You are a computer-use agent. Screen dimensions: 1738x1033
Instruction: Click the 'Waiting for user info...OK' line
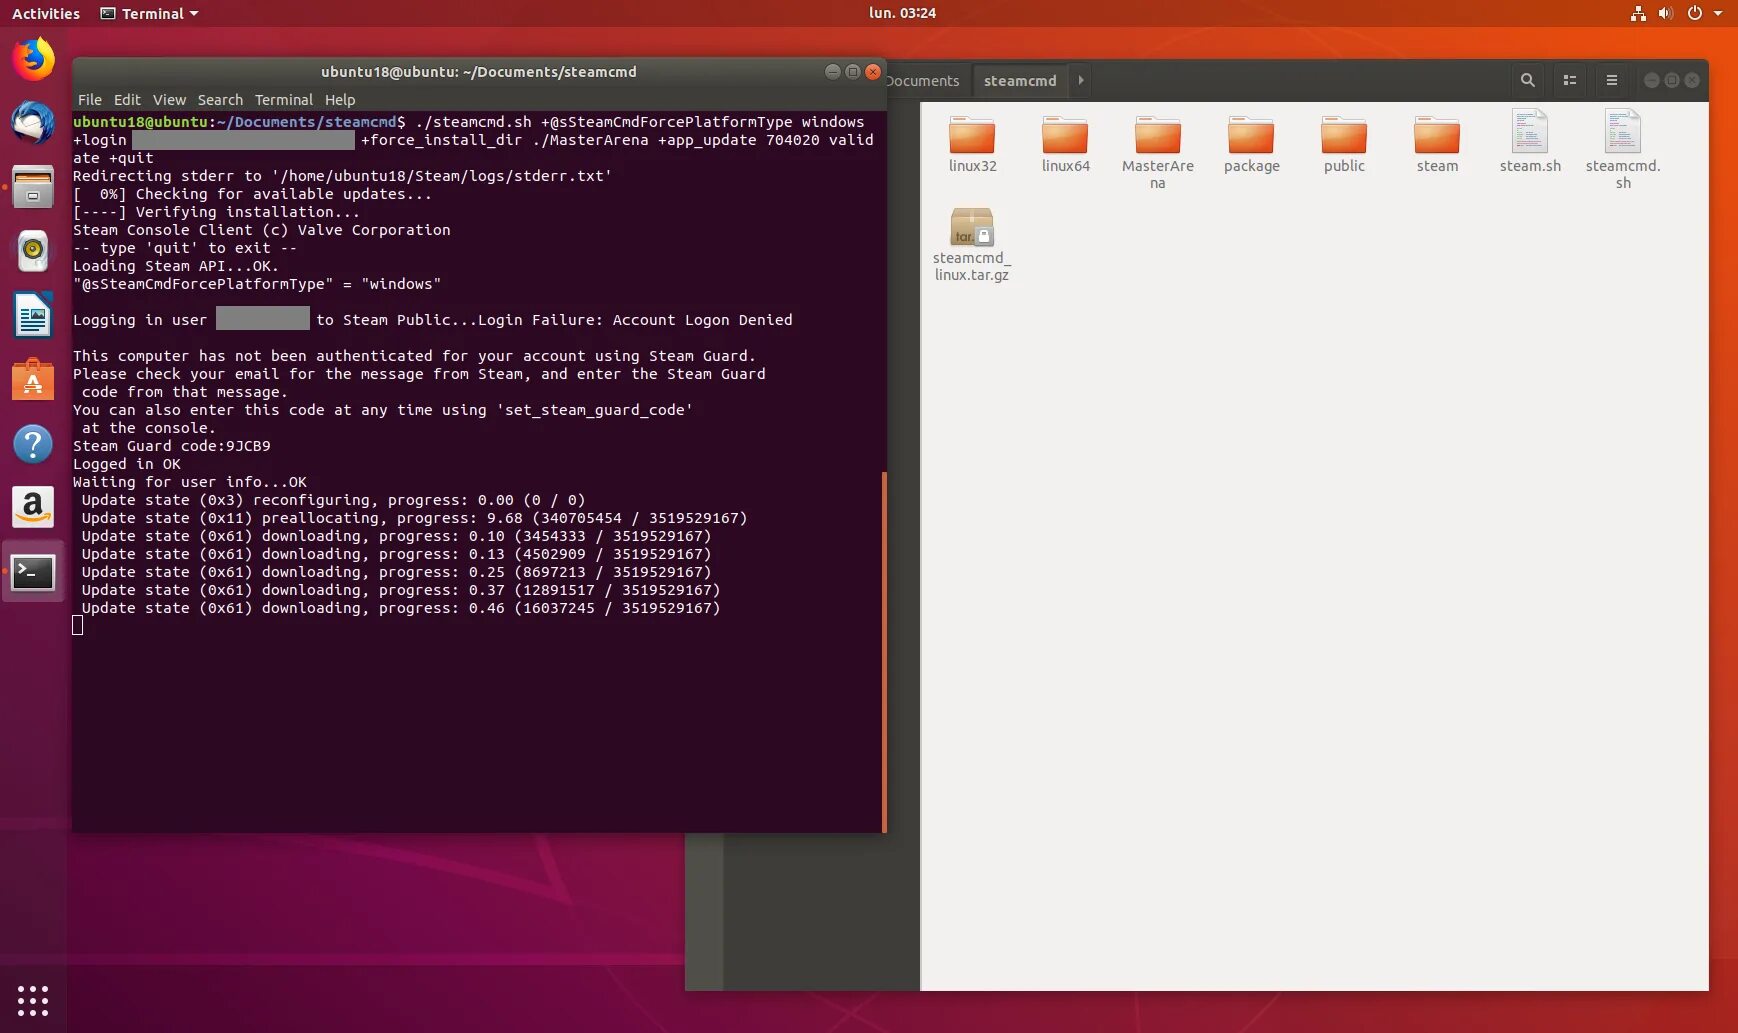[x=190, y=482]
